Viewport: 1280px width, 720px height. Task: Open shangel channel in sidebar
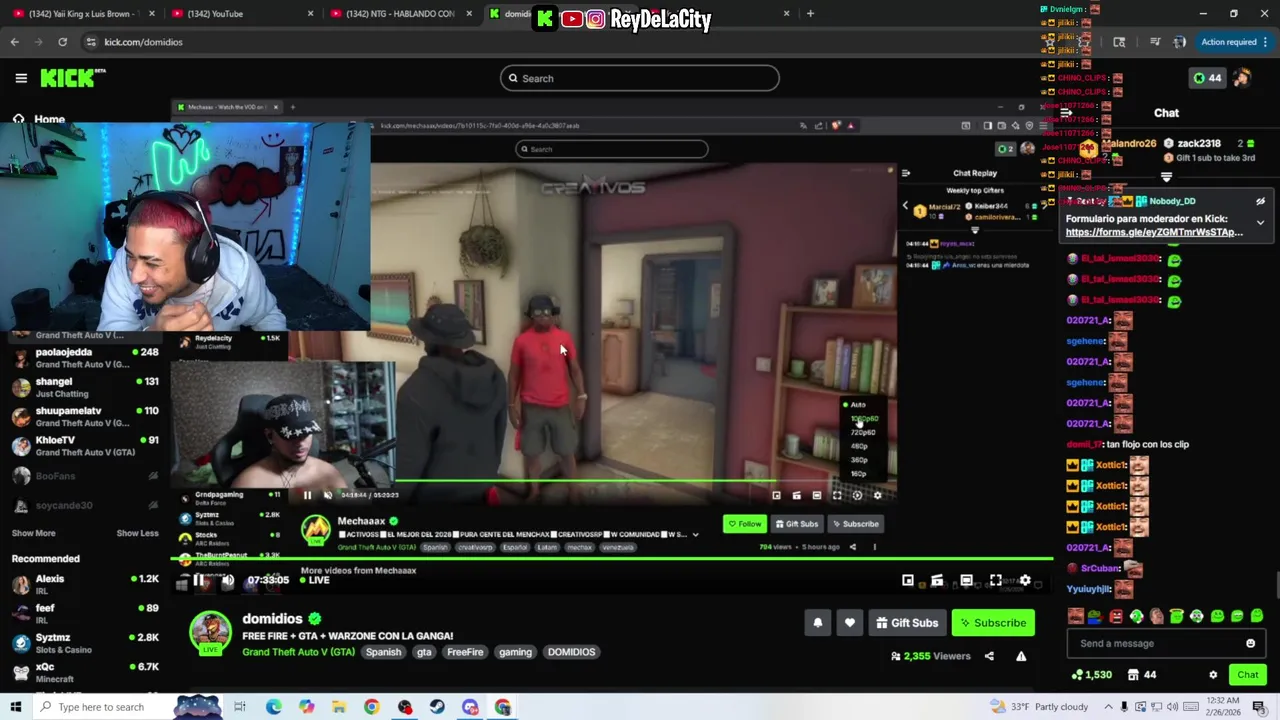pyautogui.click(x=85, y=387)
